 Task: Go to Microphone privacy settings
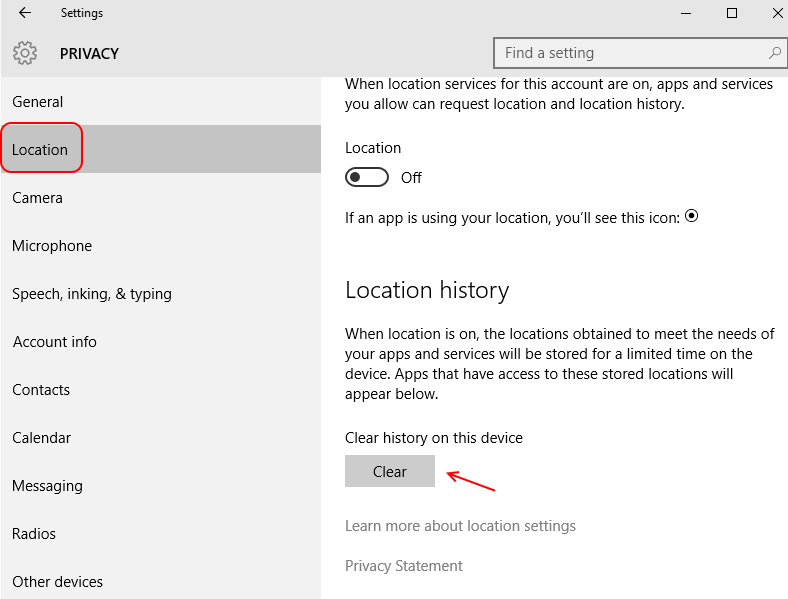coord(161,246)
